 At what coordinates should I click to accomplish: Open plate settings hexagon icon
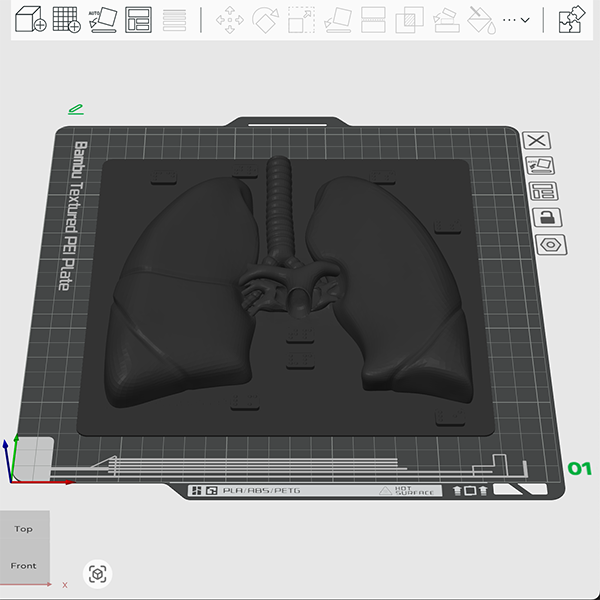click(551, 244)
